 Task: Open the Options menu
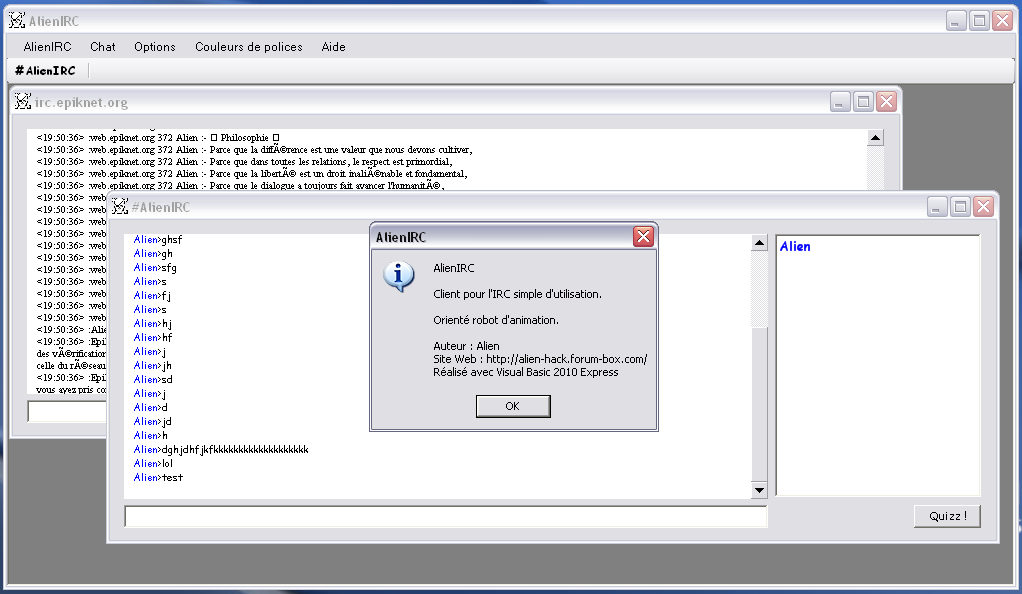(154, 47)
